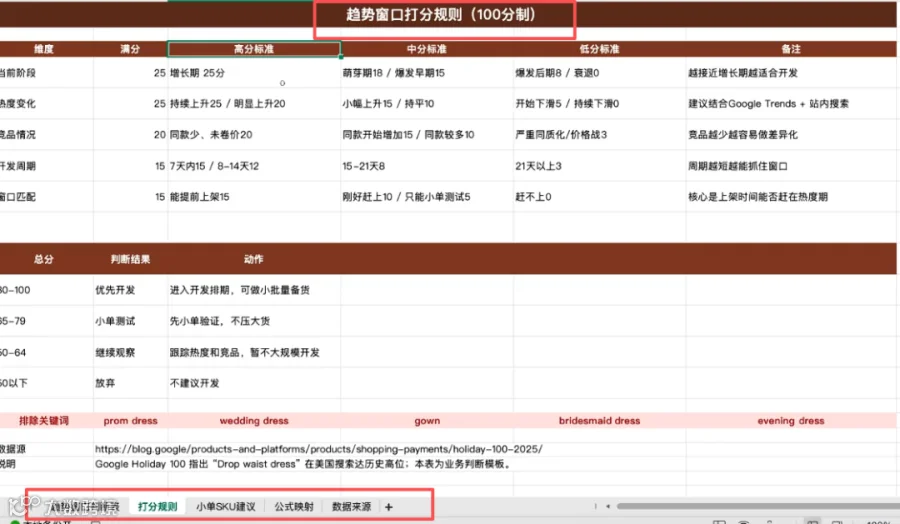The image size is (900, 524).
Task: Select the 中分标准 header cell
Action: point(427,49)
